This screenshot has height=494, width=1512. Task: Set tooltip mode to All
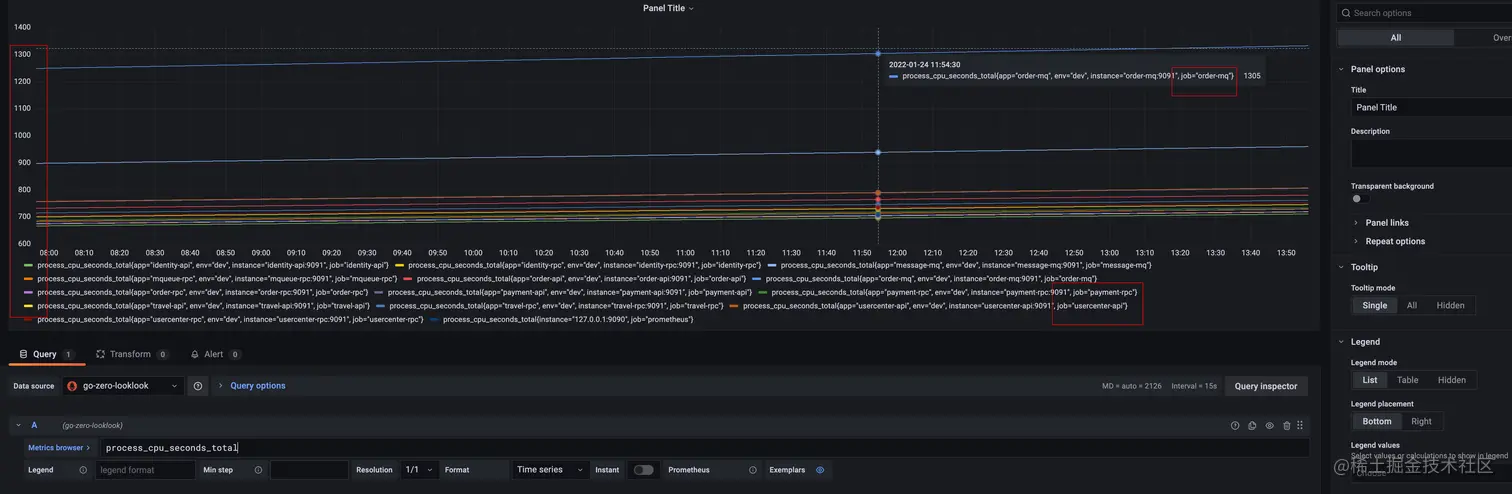1411,305
